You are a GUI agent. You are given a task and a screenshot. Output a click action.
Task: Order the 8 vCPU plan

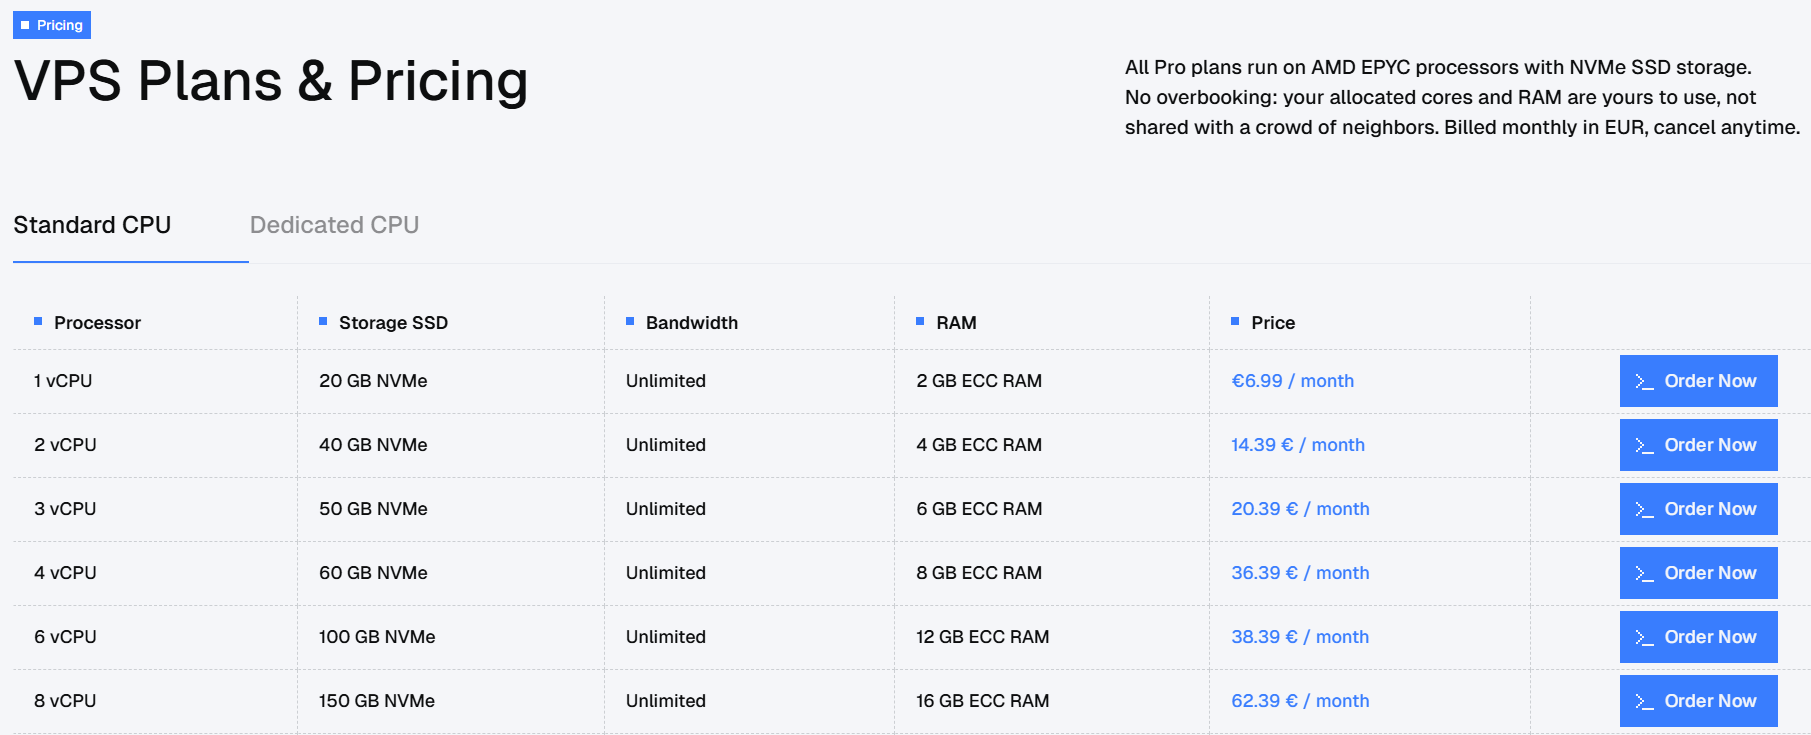point(1698,701)
